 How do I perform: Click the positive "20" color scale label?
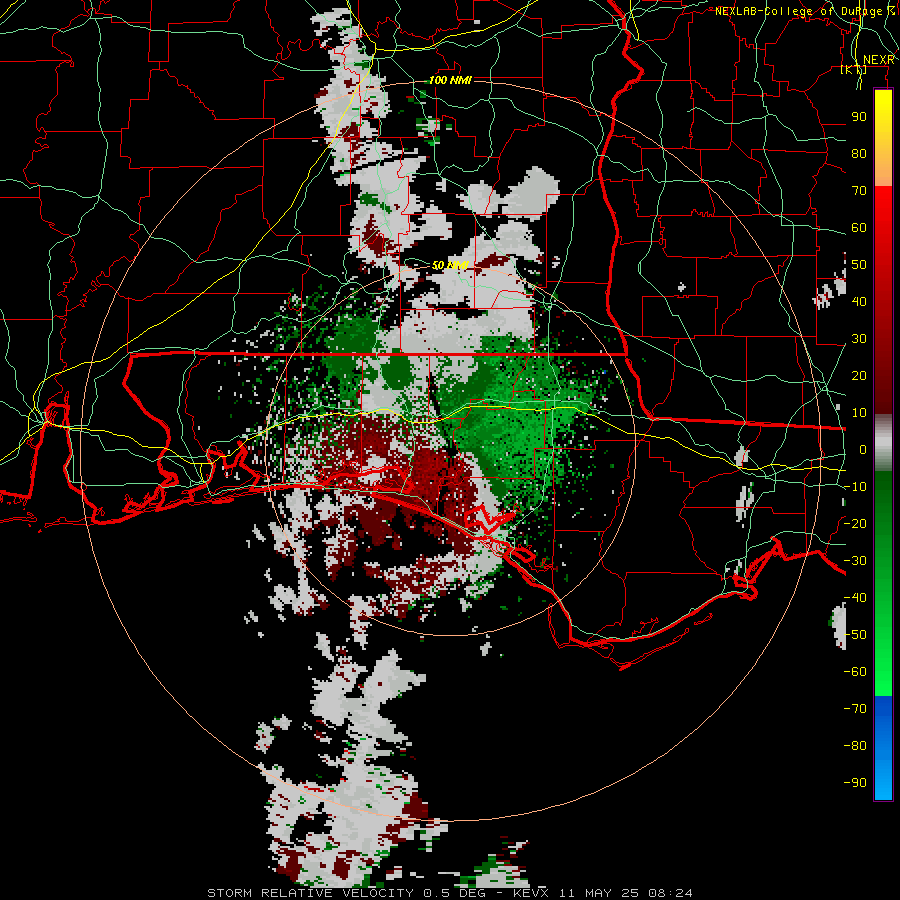(x=859, y=376)
